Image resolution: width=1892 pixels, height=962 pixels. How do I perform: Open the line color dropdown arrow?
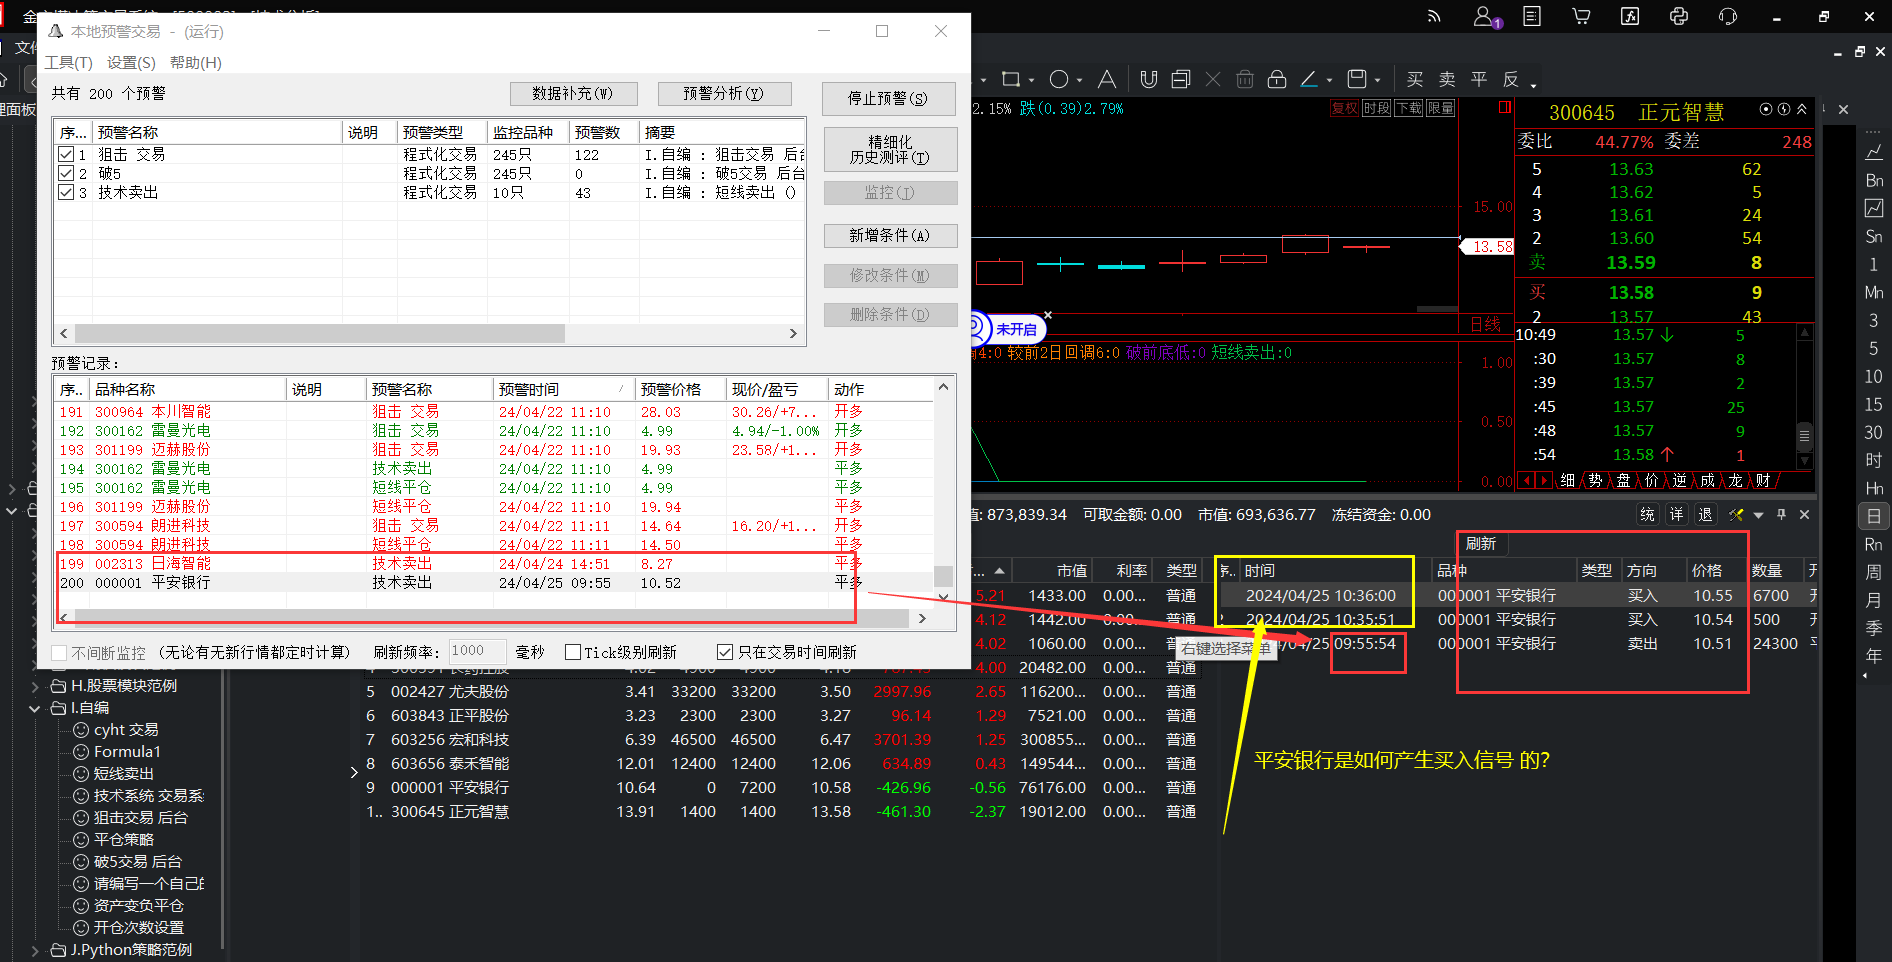1330,80
